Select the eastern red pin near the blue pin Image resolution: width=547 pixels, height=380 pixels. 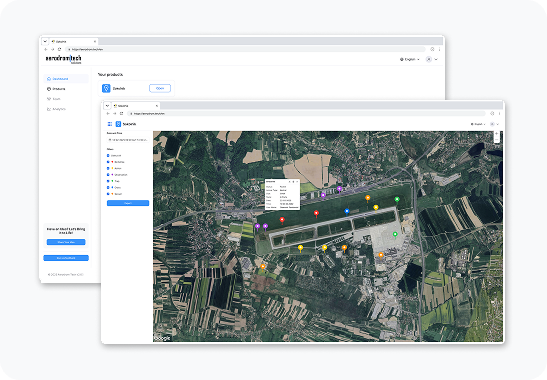point(316,213)
